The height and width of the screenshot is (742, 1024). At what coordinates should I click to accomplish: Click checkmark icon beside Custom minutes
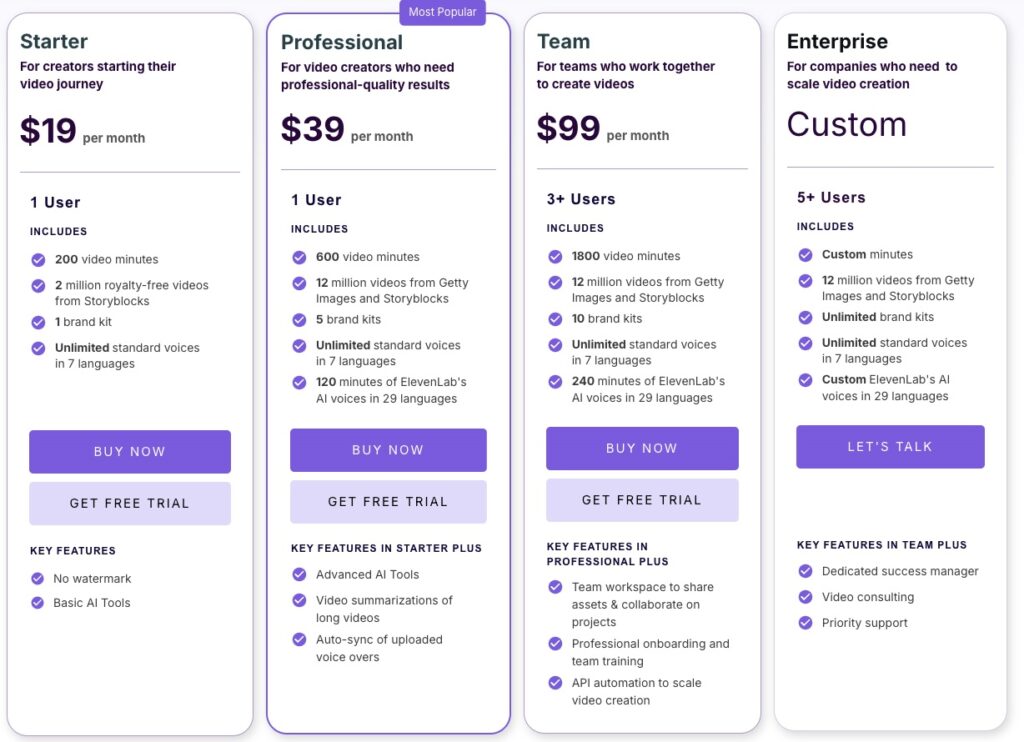pos(805,254)
